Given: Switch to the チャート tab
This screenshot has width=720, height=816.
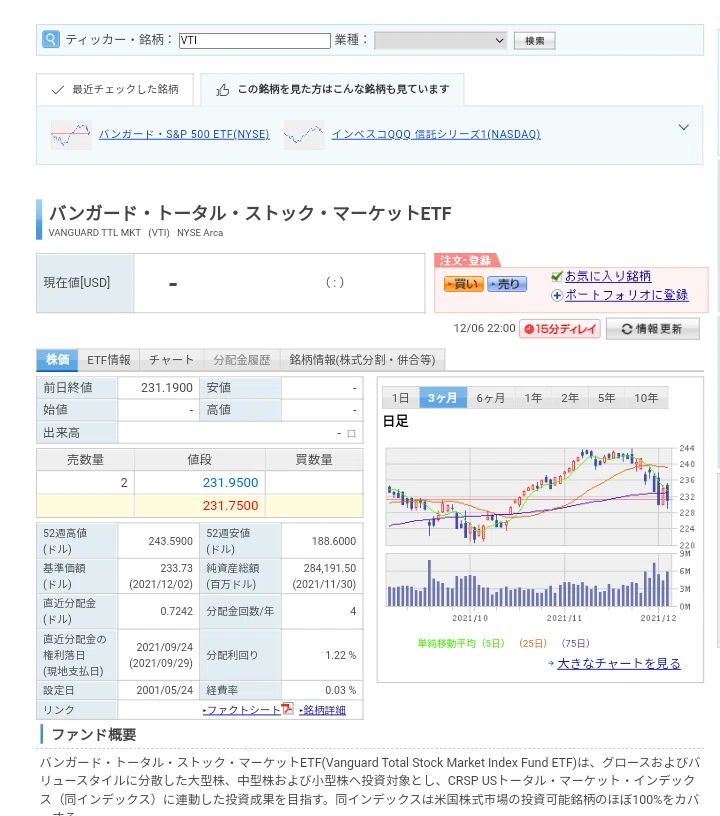Looking at the screenshot, I should pyautogui.click(x=172, y=360).
